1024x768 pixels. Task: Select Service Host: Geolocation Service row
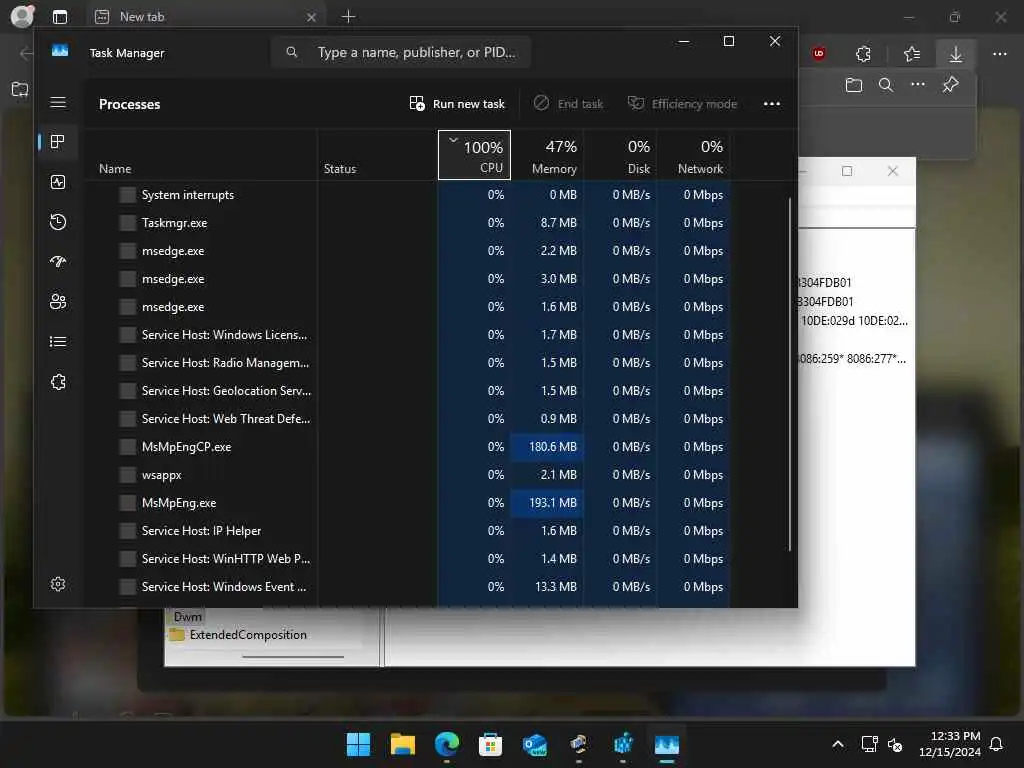pyautogui.click(x=408, y=391)
